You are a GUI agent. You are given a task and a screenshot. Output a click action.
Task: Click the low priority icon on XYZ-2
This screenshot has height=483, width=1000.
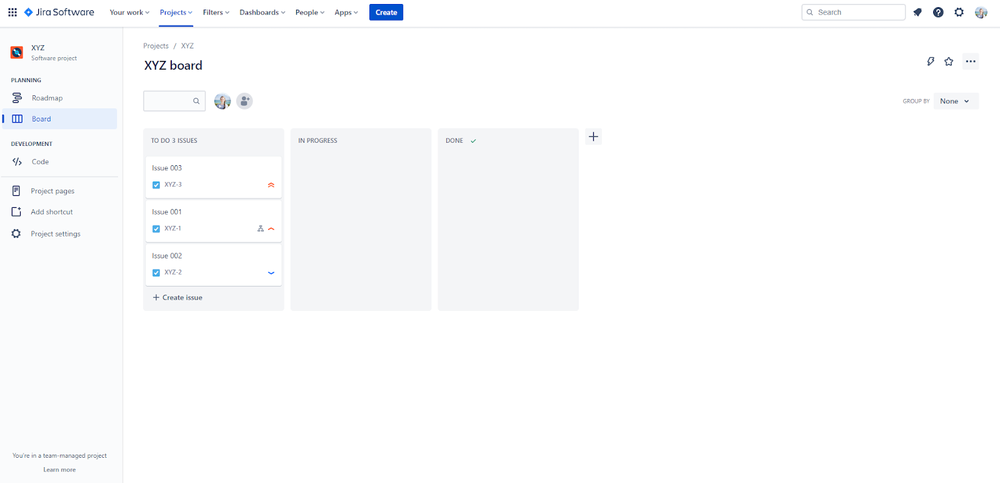click(x=271, y=272)
